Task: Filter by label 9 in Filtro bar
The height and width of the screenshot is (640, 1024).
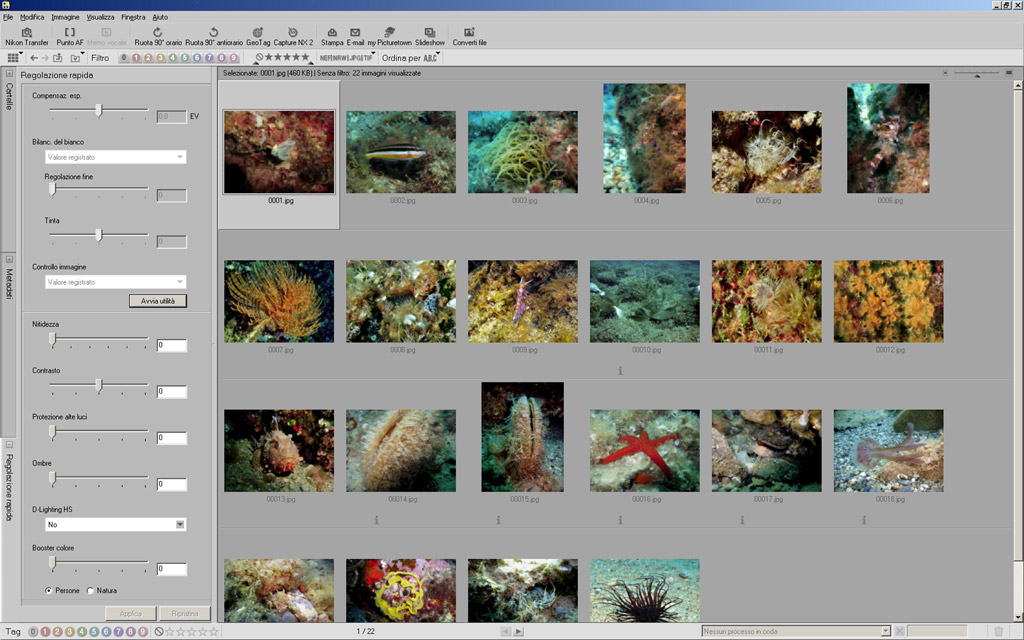Action: (x=234, y=58)
